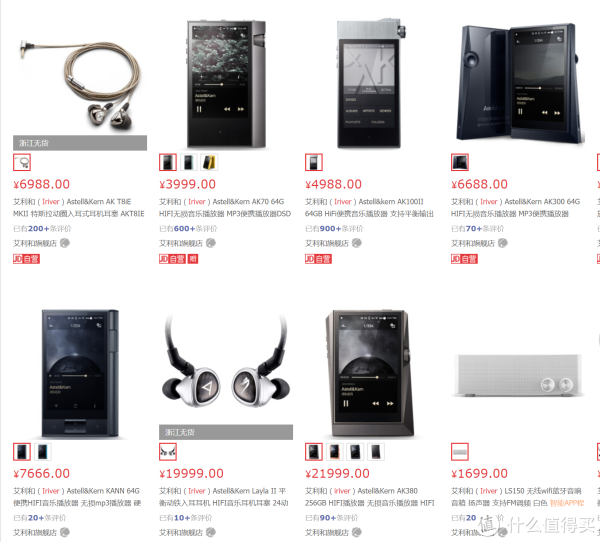The image size is (600, 542).
Task: Click store chat icon beside AK70 seller
Action: tap(211, 243)
